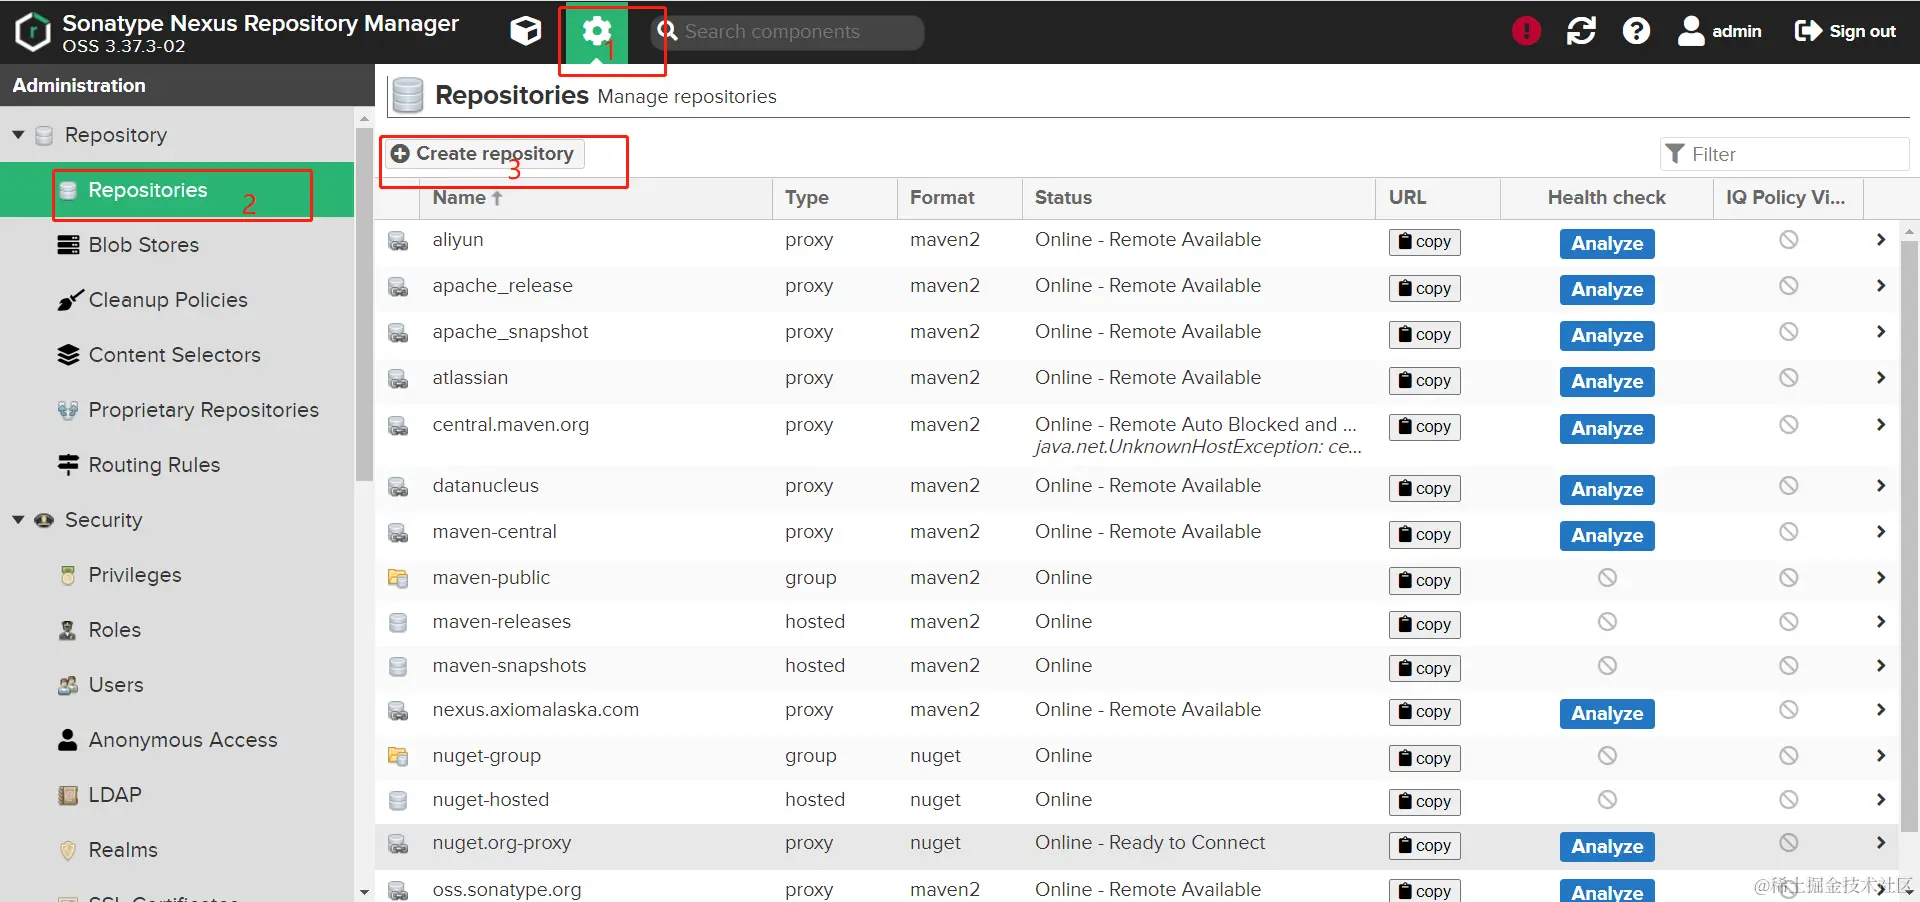Viewport: 1920px width, 902px height.
Task: Focus the Search components field
Action: pyautogui.click(x=788, y=32)
